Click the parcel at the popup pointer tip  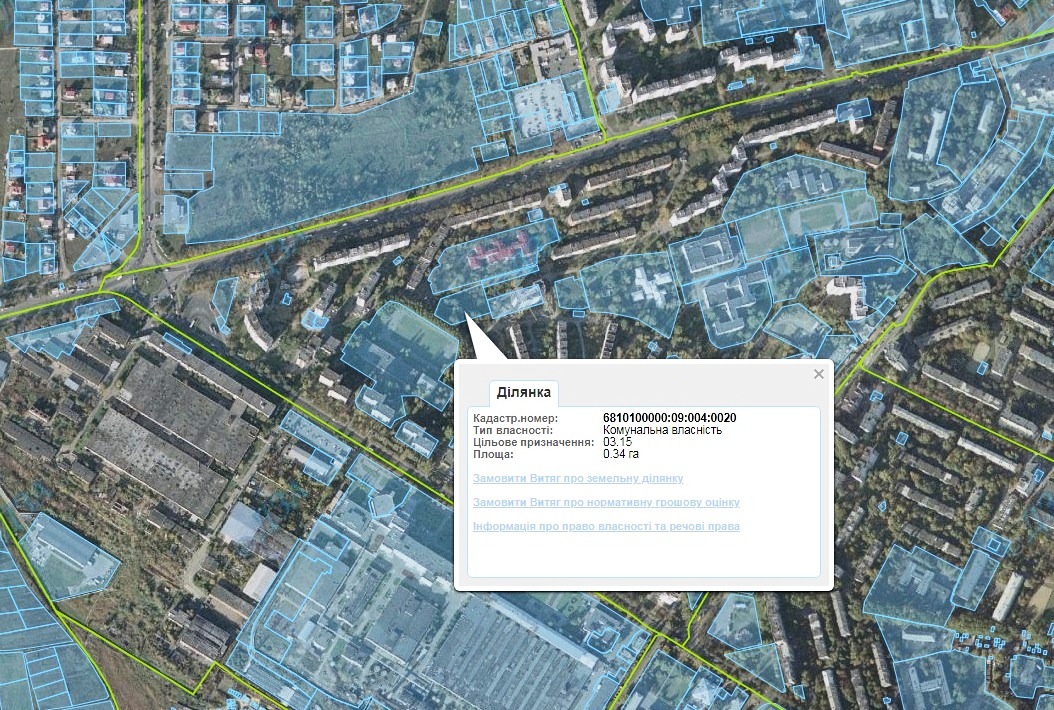[x=458, y=305]
